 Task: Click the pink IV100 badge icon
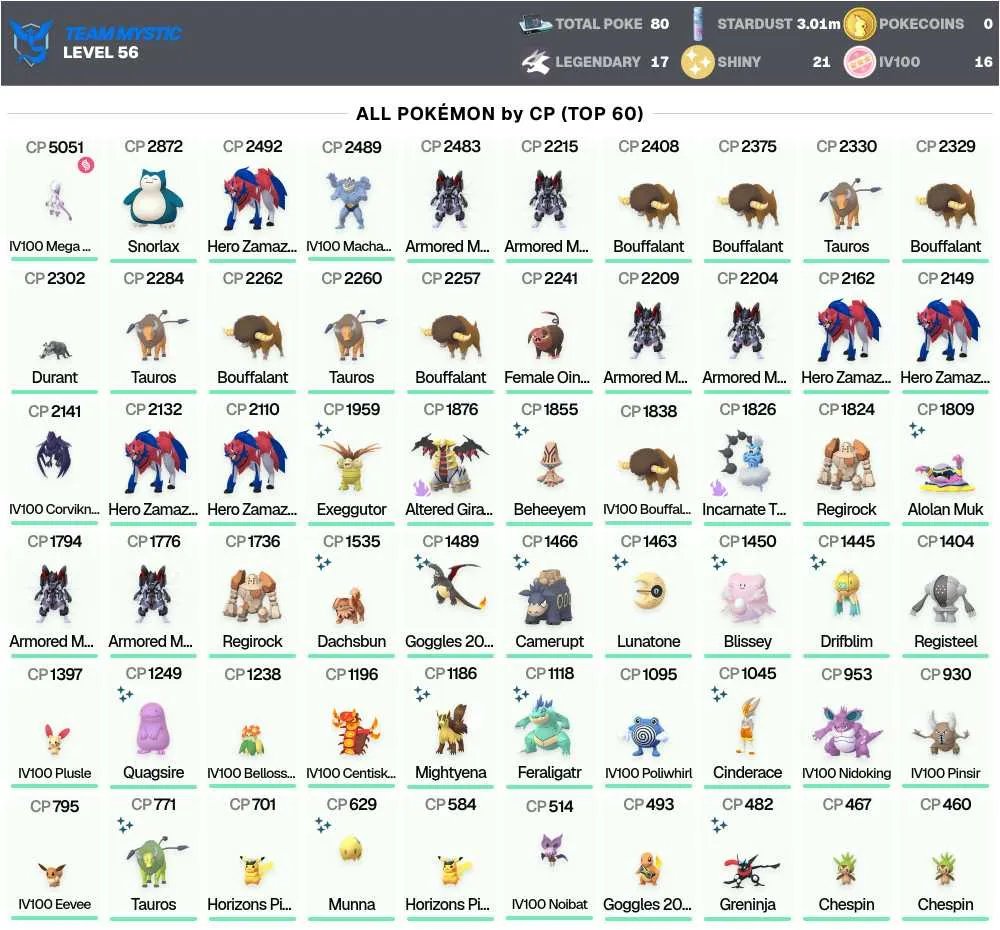tap(859, 62)
